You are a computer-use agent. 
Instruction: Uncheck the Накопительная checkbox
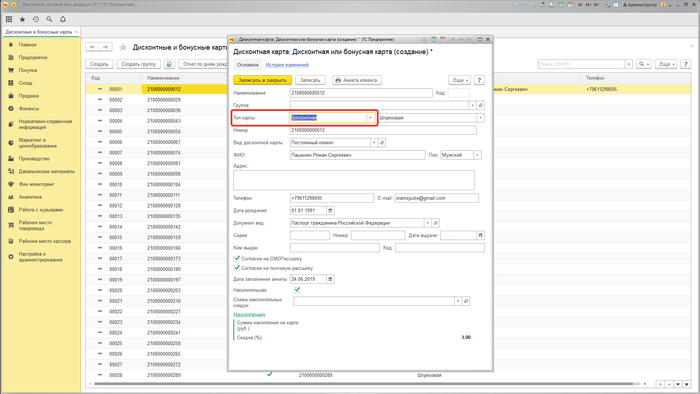[x=297, y=290]
